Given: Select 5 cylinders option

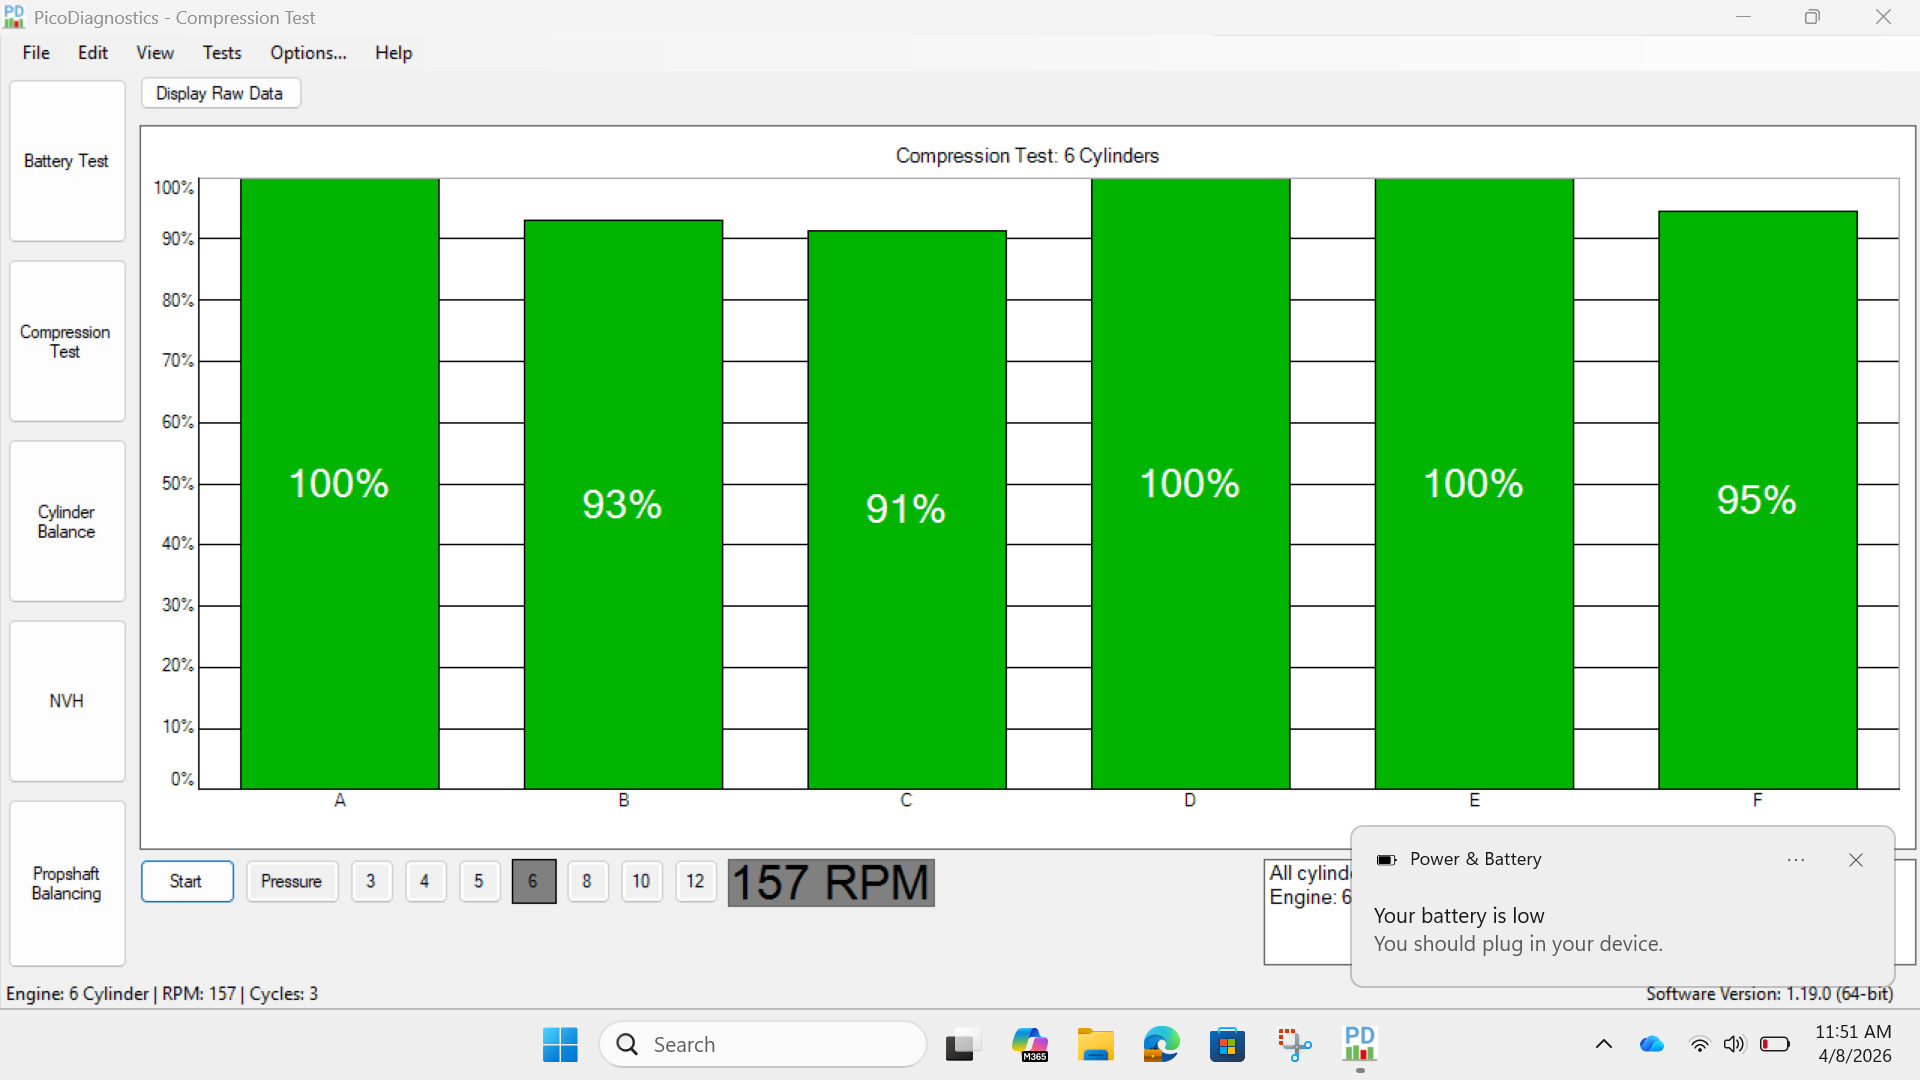Looking at the screenshot, I should [479, 881].
